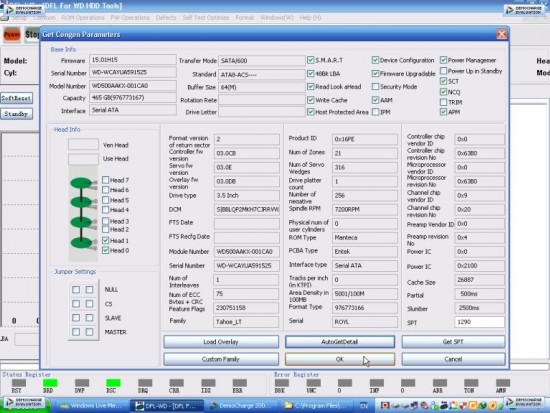Click the left MASTER jumper box
The image size is (550, 413).
pos(76,332)
